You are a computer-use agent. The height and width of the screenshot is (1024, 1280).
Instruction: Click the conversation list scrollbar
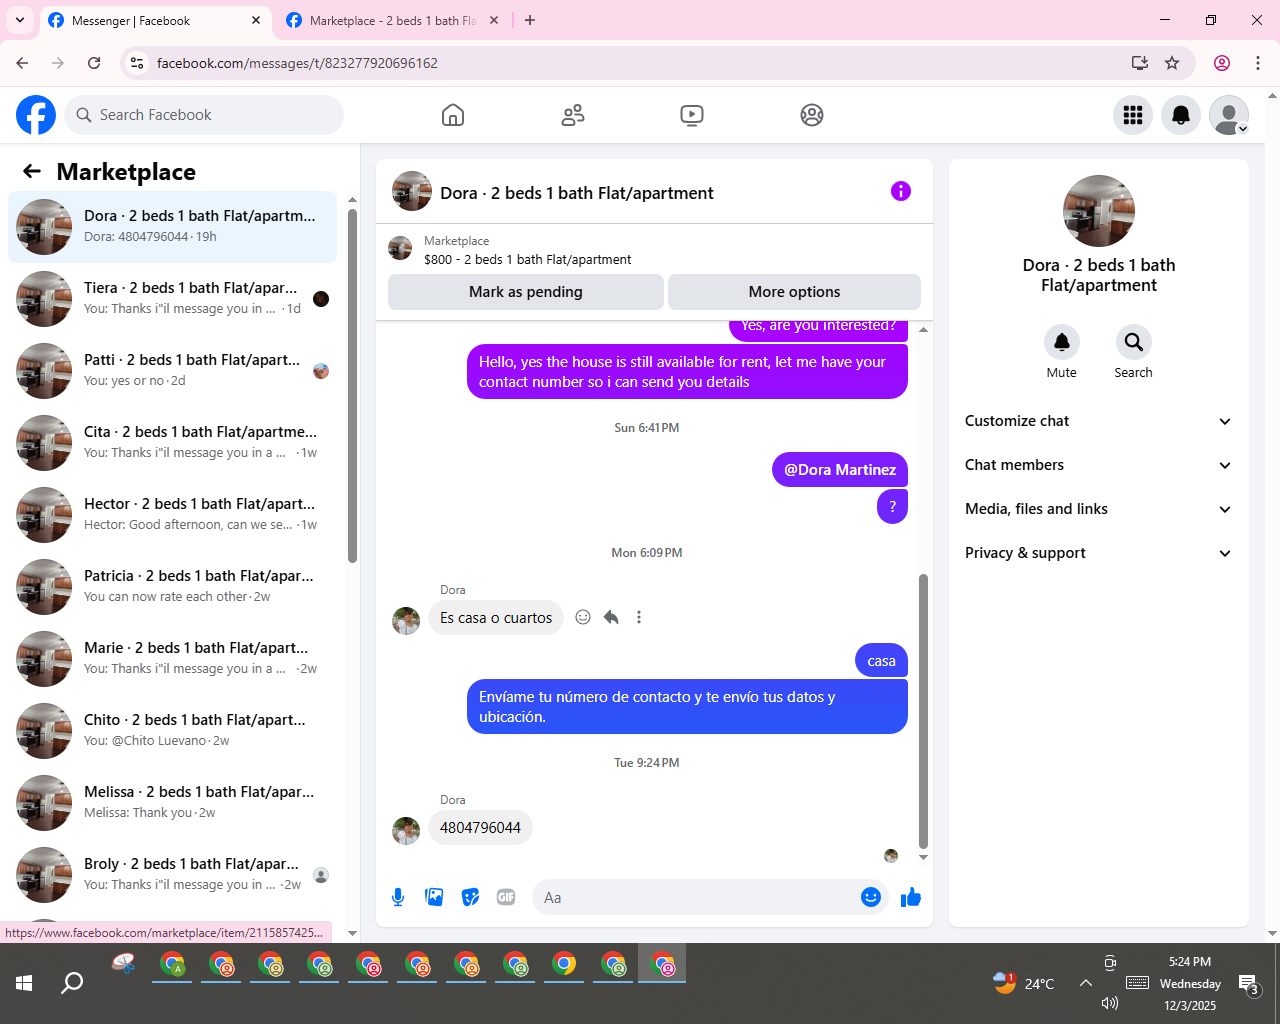(x=352, y=385)
